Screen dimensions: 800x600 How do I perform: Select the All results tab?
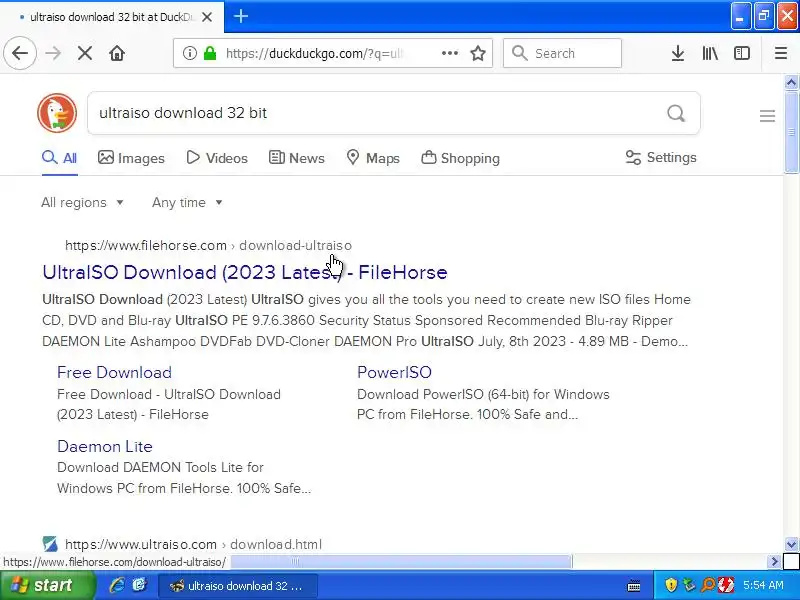point(60,158)
